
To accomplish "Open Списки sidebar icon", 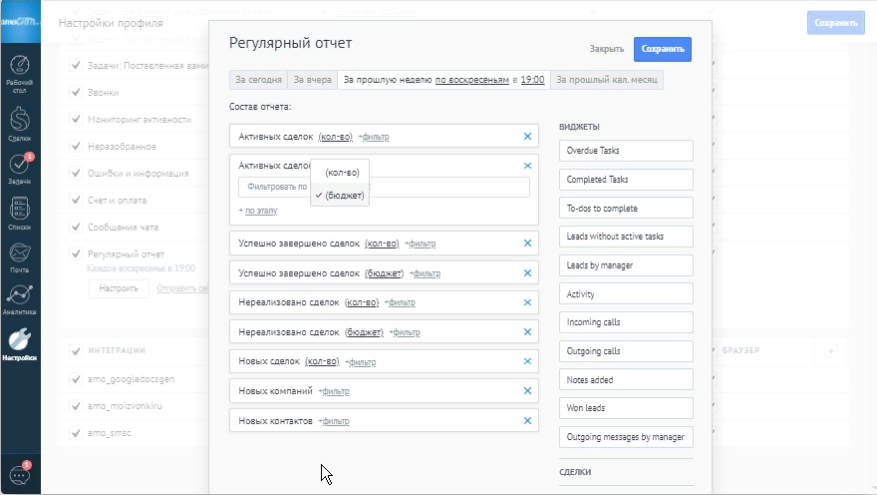I will coord(19,211).
